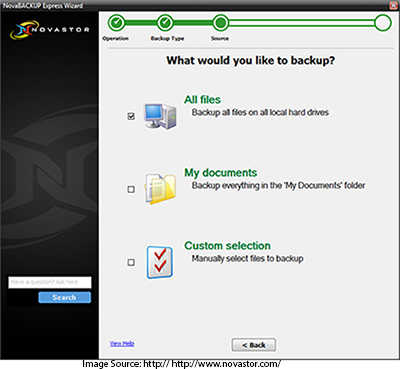Screen dimensions: 400x369
Task: Click the 'Operation' step label
Action: click(115, 38)
